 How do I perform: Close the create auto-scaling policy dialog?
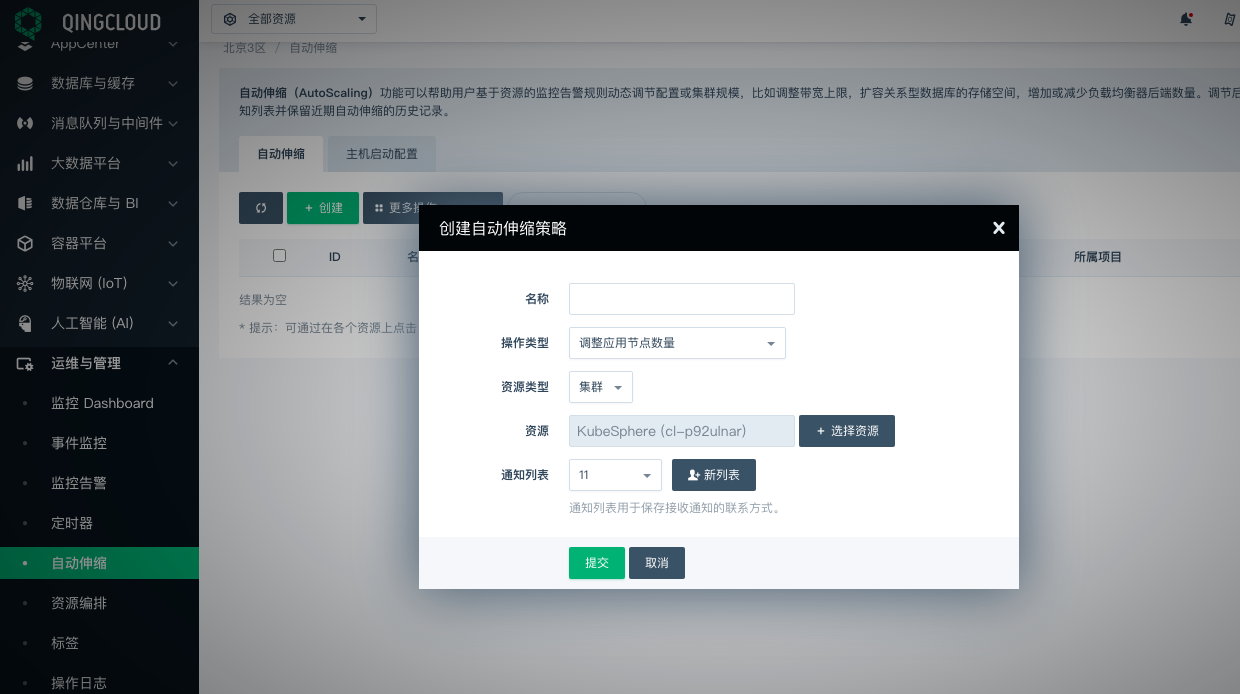point(998,228)
